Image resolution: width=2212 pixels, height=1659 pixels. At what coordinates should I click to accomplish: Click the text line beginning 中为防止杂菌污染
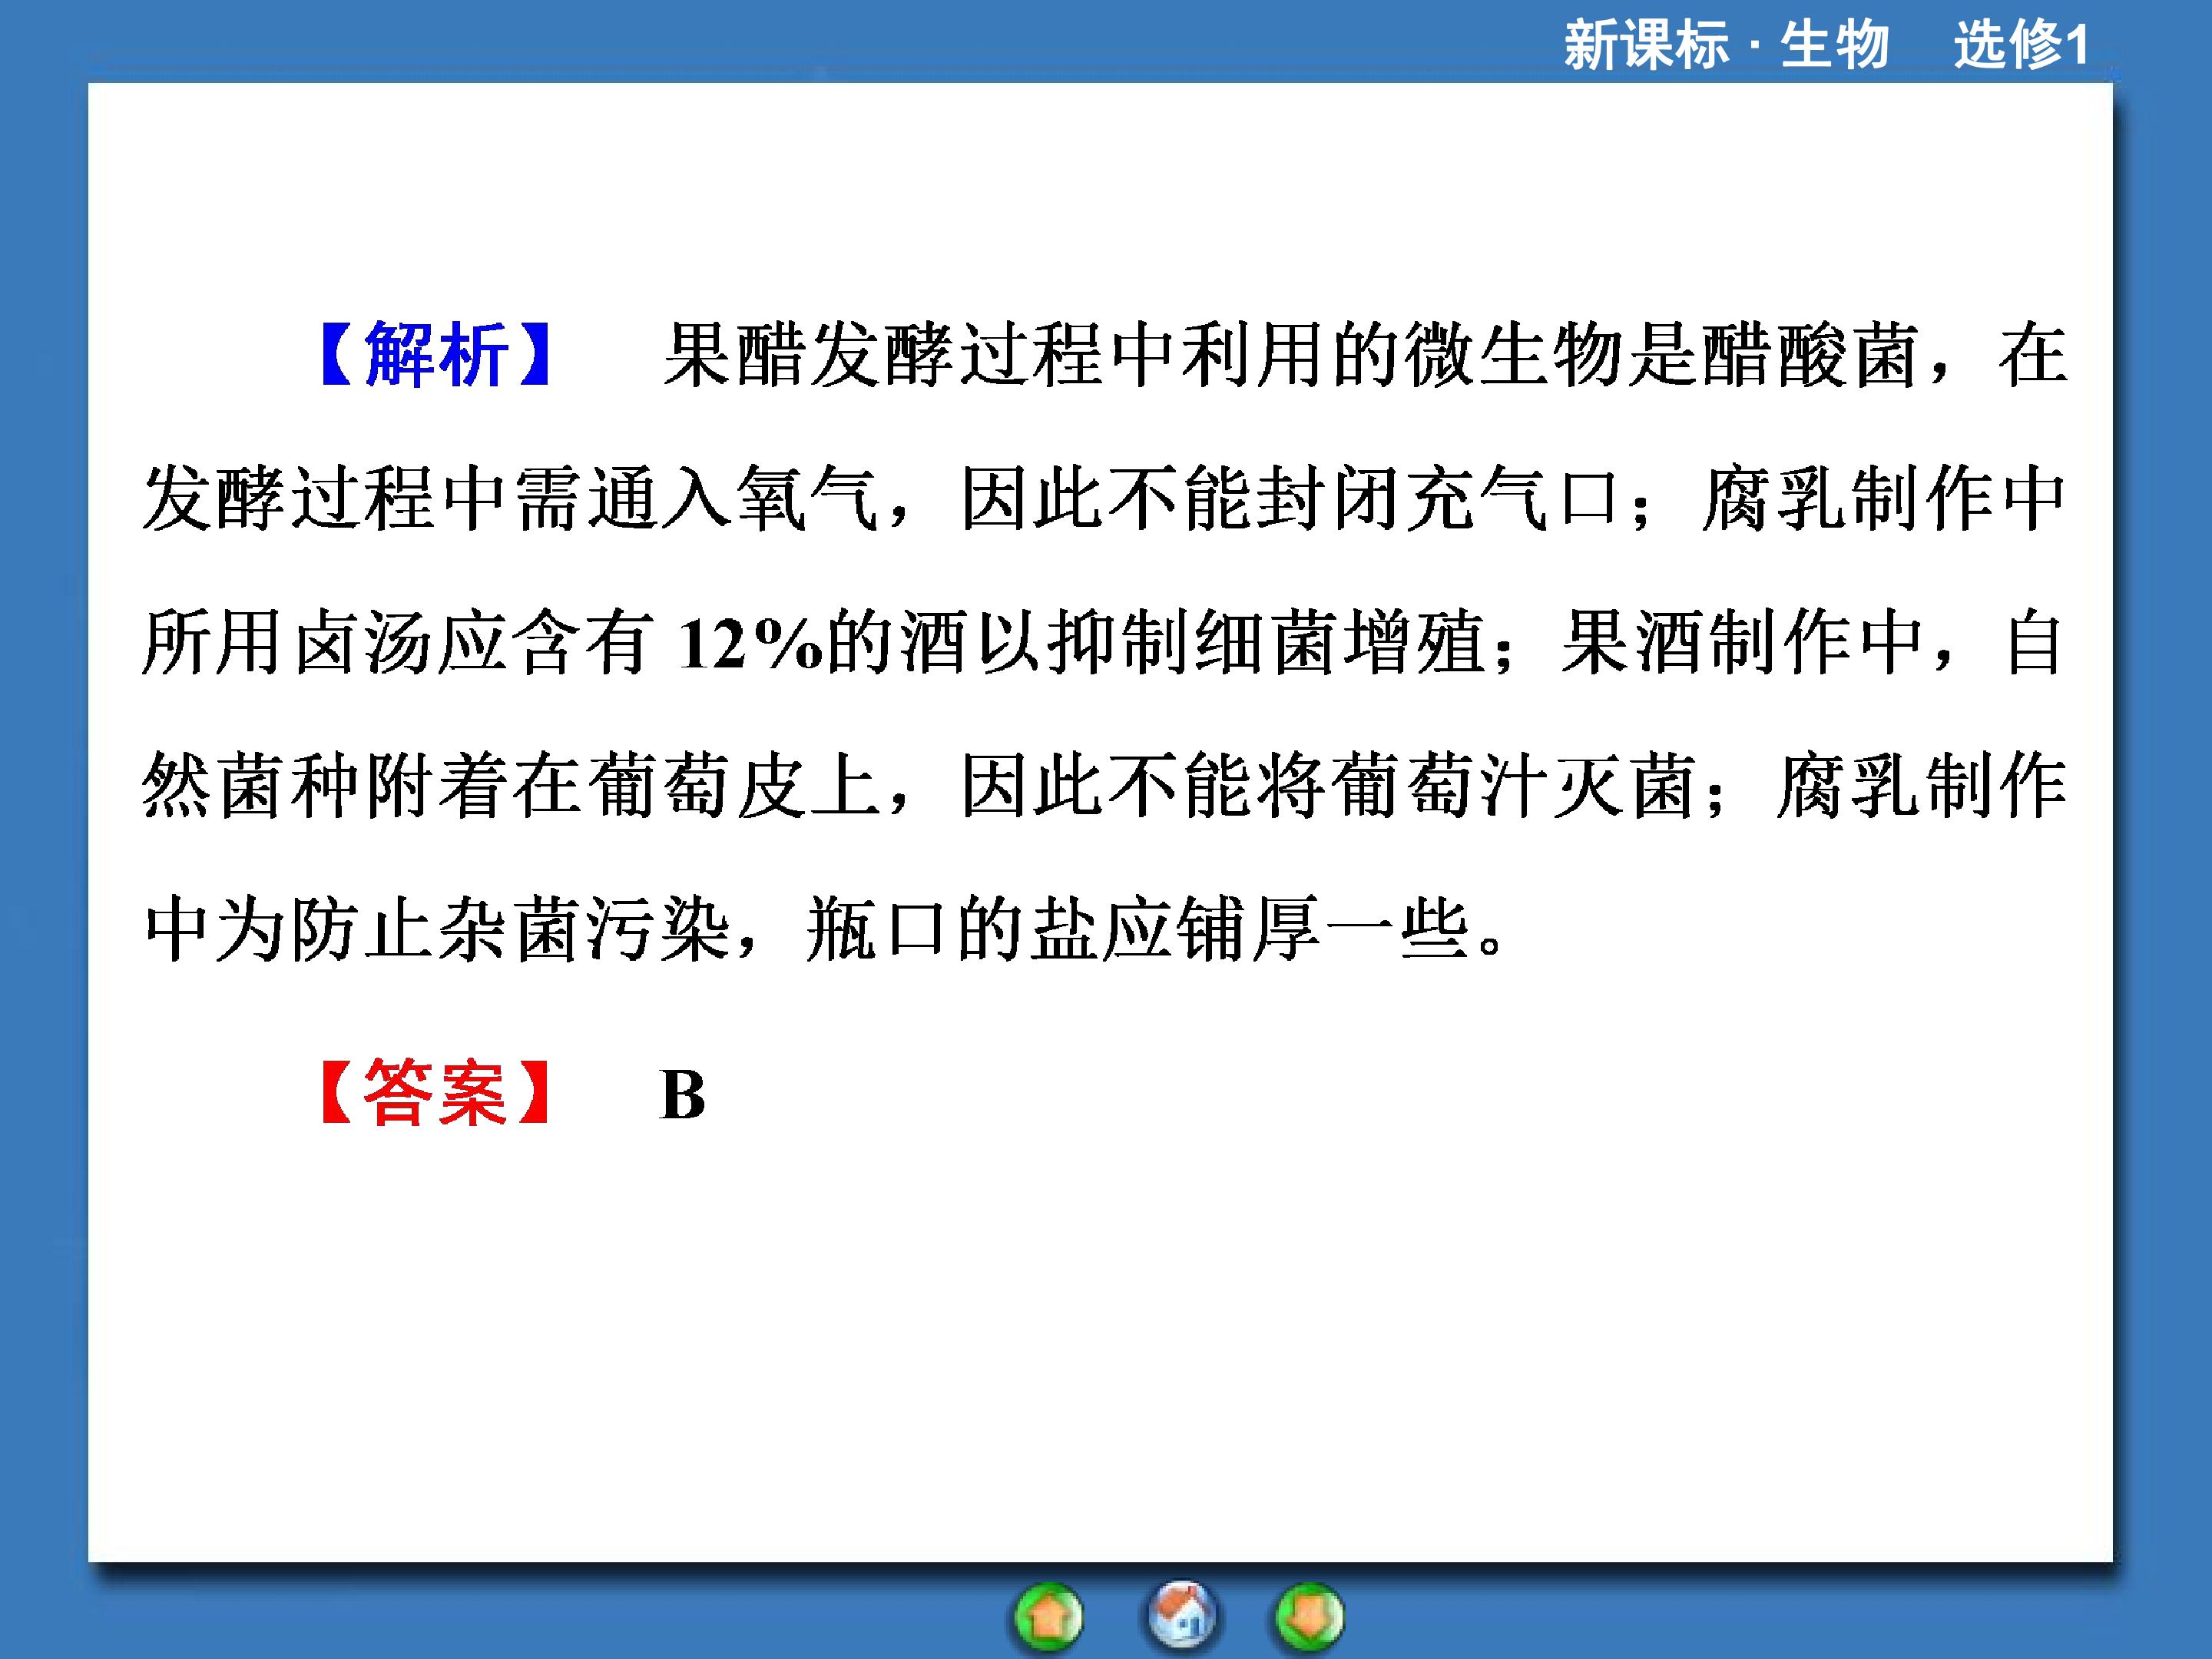pyautogui.click(x=825, y=930)
